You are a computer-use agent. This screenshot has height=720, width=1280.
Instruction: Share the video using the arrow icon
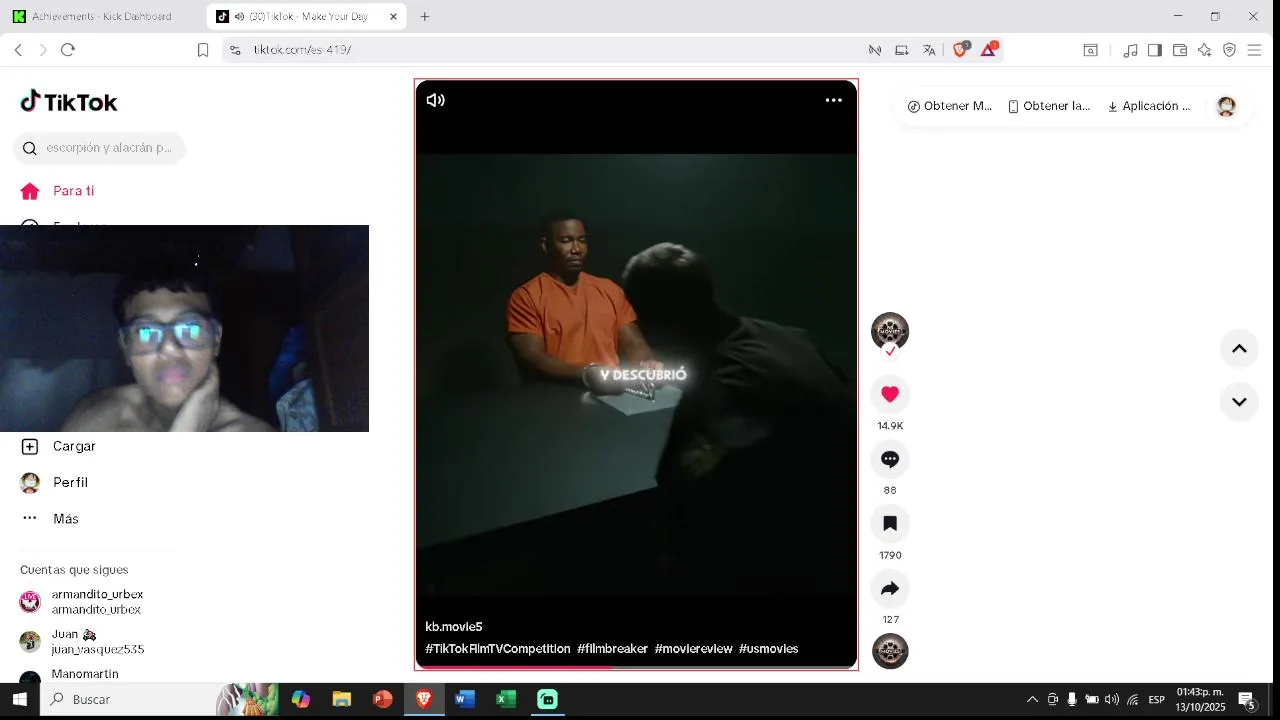[890, 588]
